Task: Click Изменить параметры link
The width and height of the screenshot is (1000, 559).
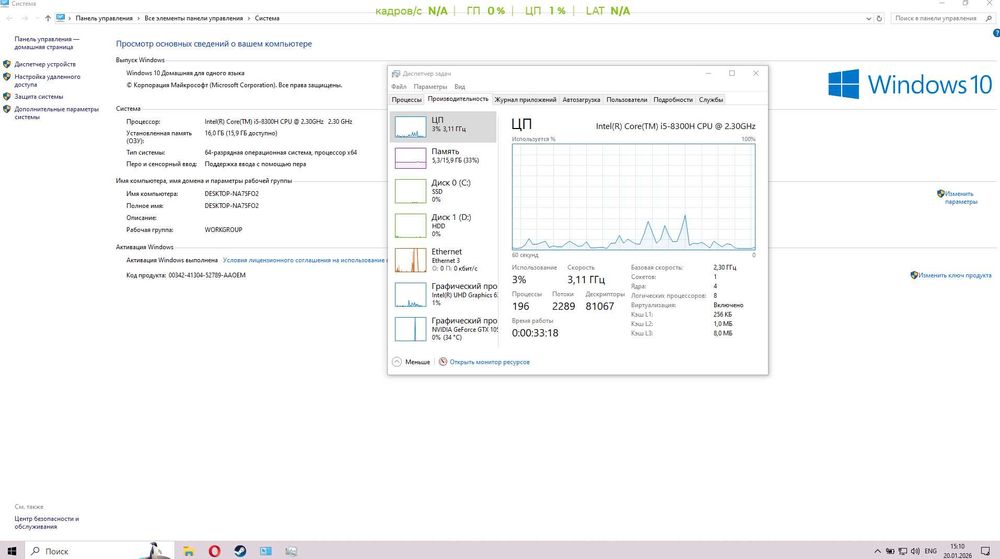Action: (960, 198)
